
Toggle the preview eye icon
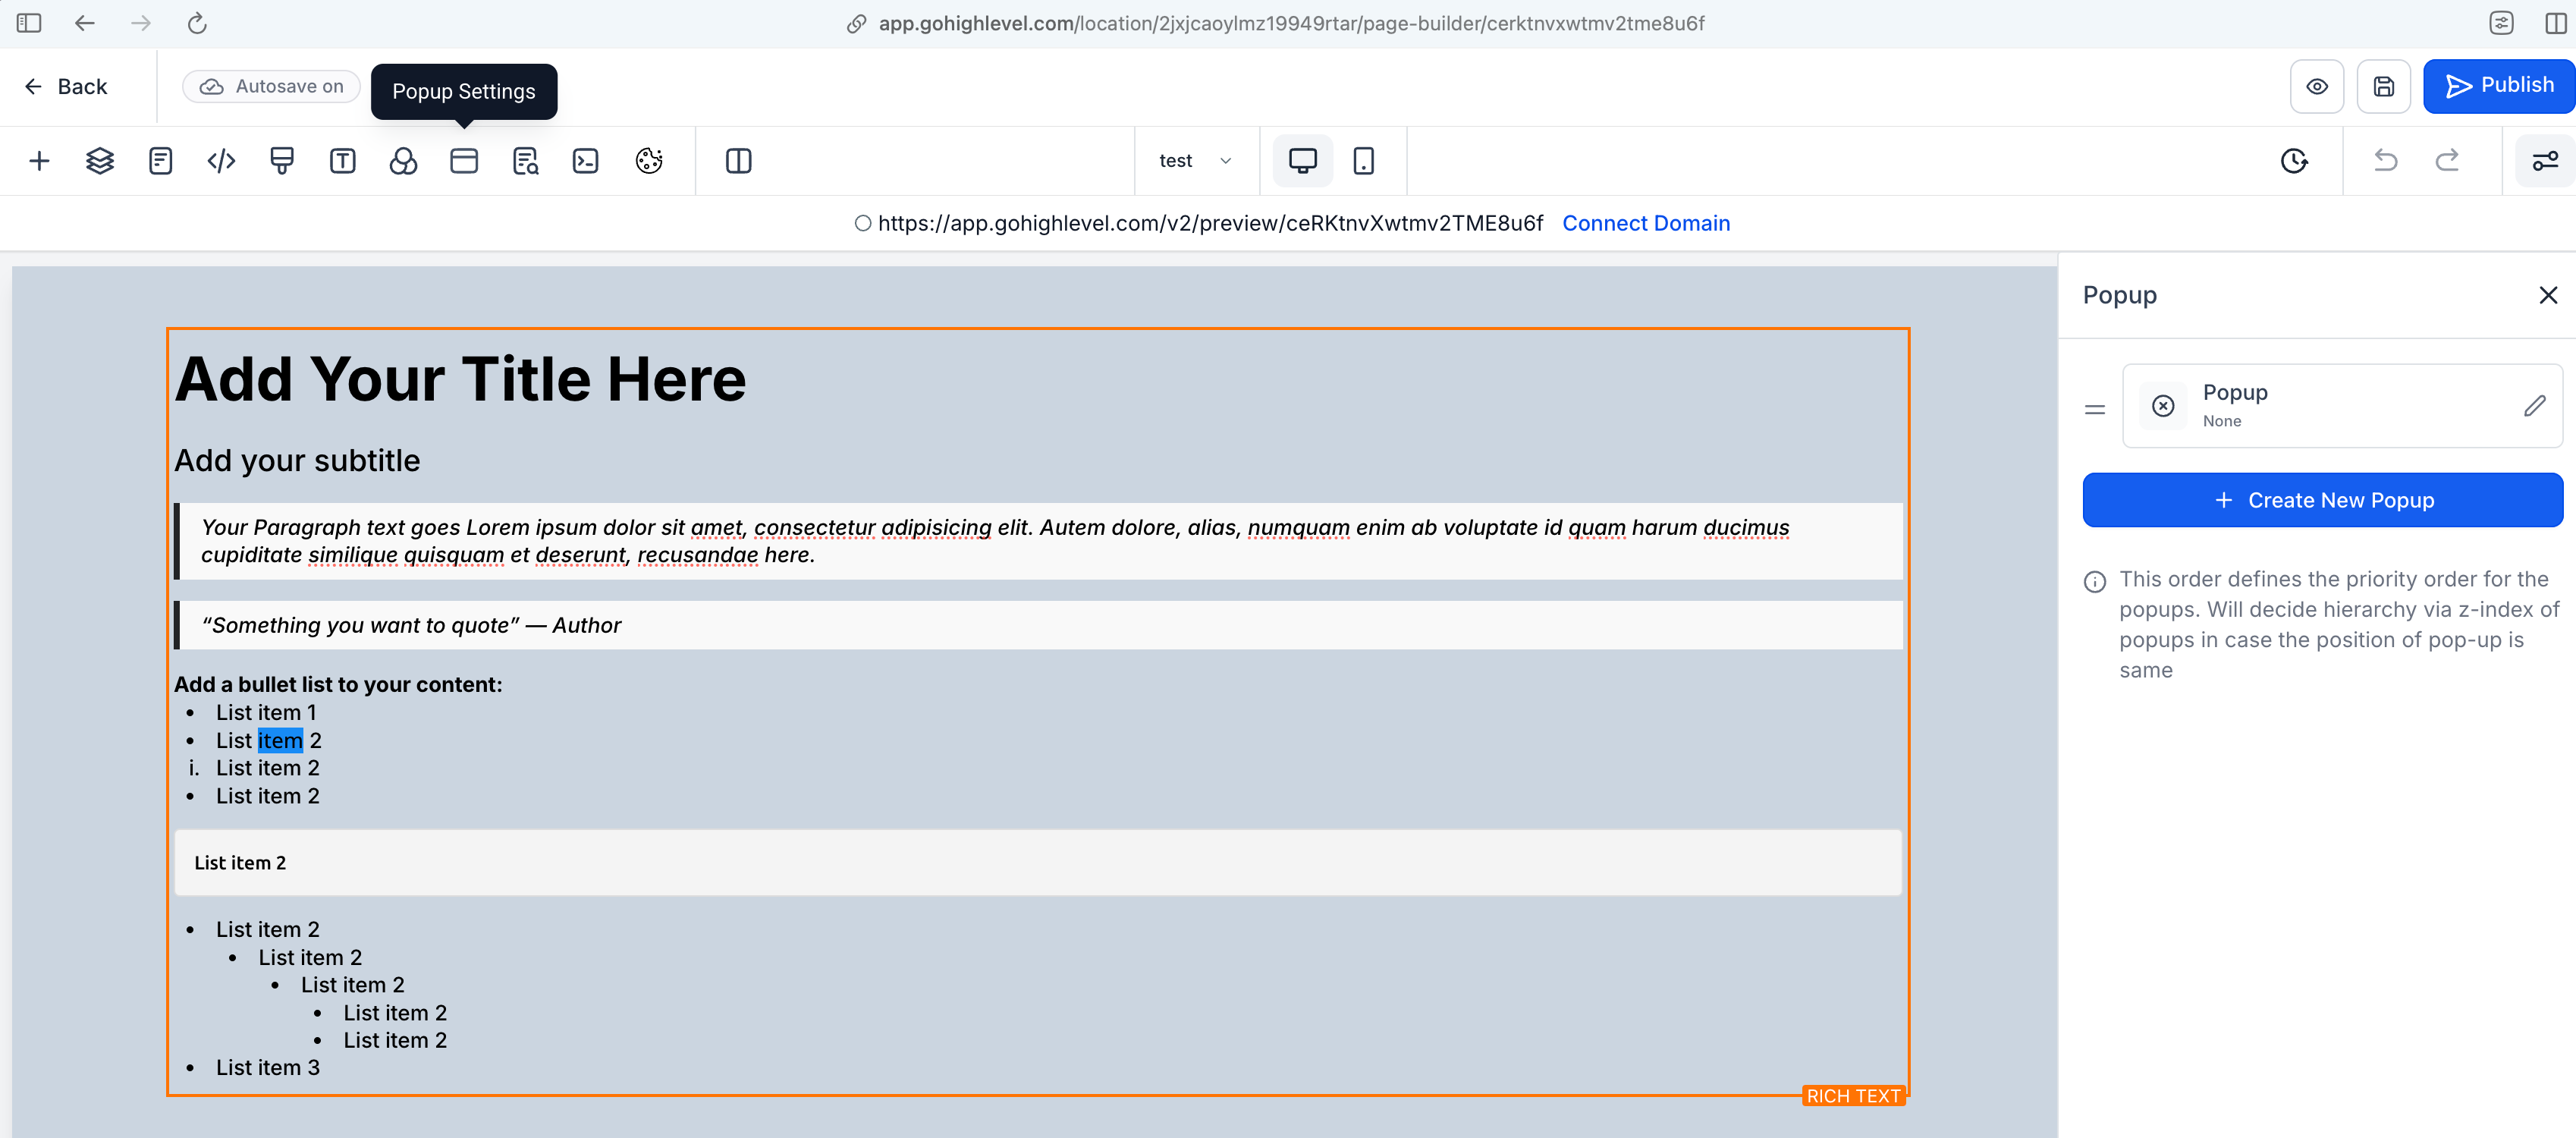(x=2317, y=87)
